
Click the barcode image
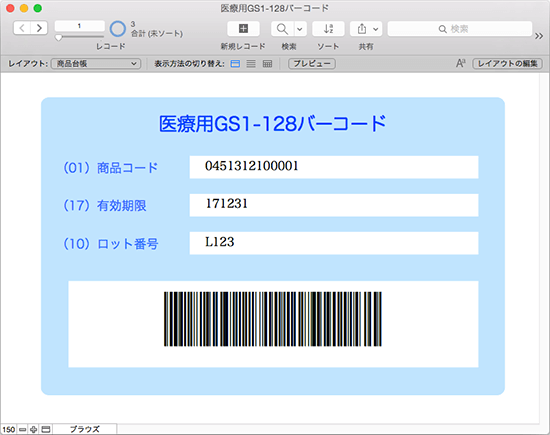click(x=273, y=319)
